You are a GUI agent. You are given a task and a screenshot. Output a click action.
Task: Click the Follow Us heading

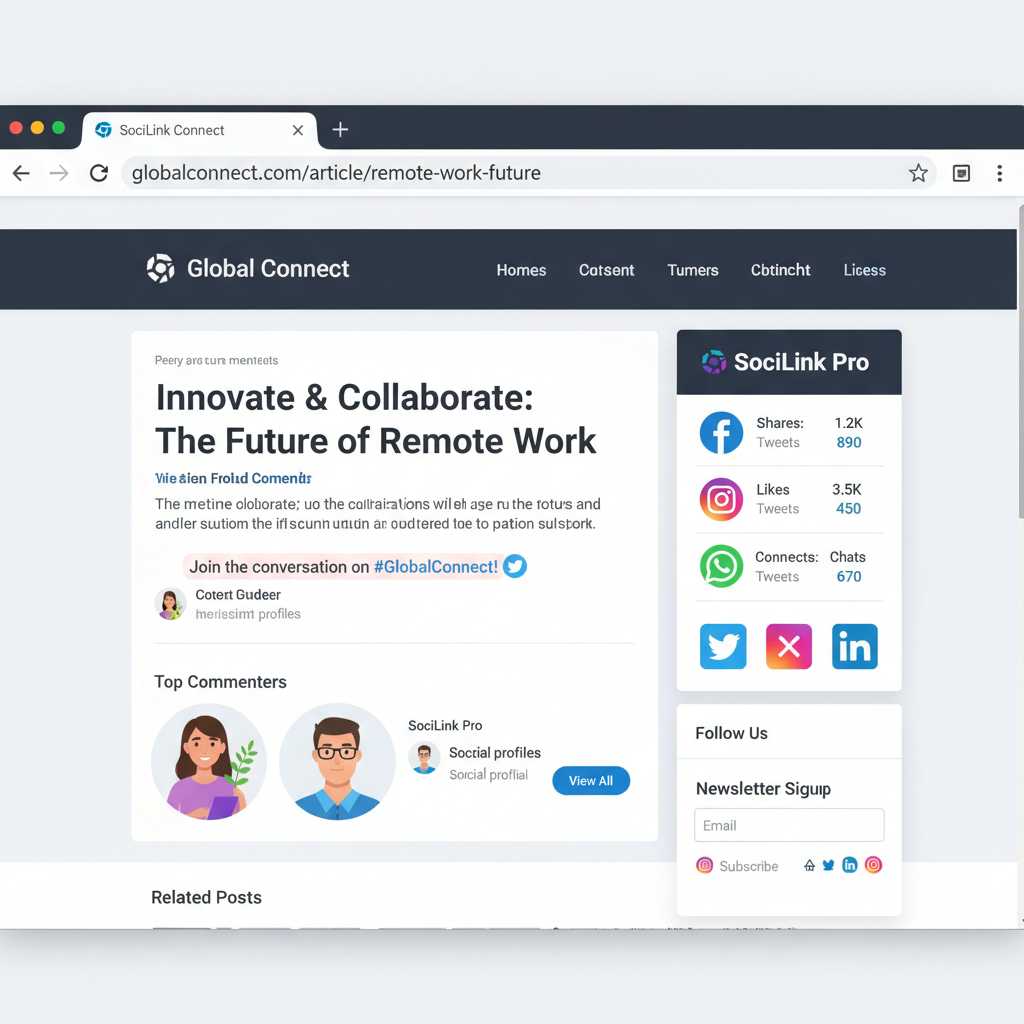(731, 733)
